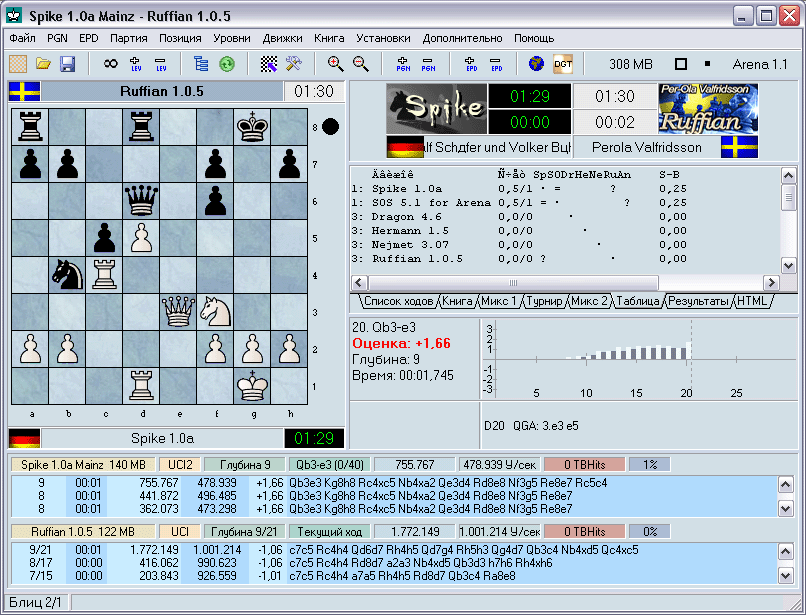The height and width of the screenshot is (615, 806).
Task: Start infinite analysis with the infinity icon
Action: [x=111, y=64]
